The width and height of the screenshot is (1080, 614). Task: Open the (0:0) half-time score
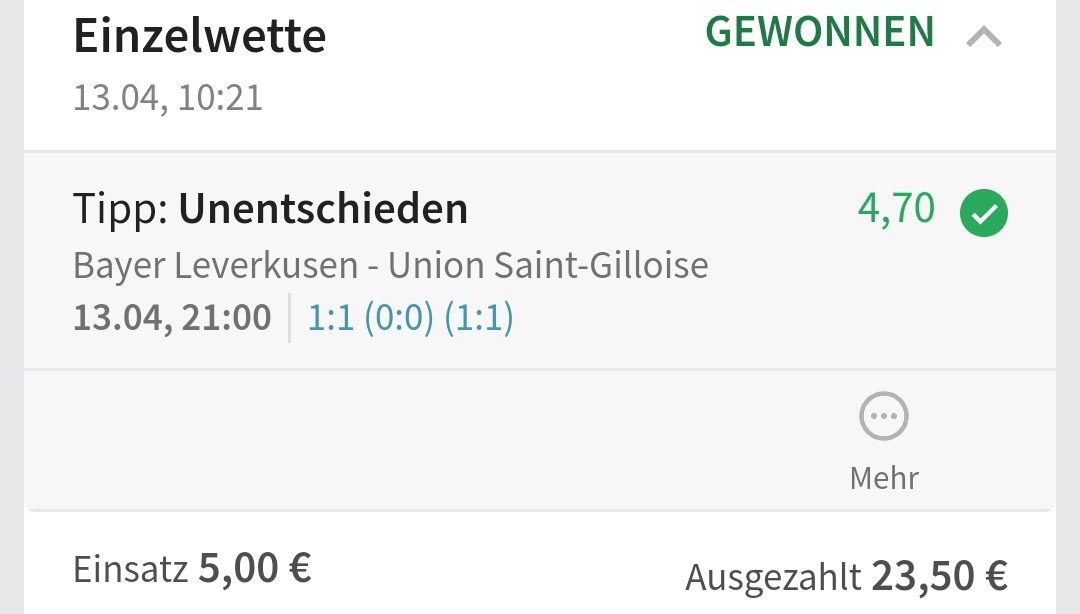pyautogui.click(x=399, y=318)
